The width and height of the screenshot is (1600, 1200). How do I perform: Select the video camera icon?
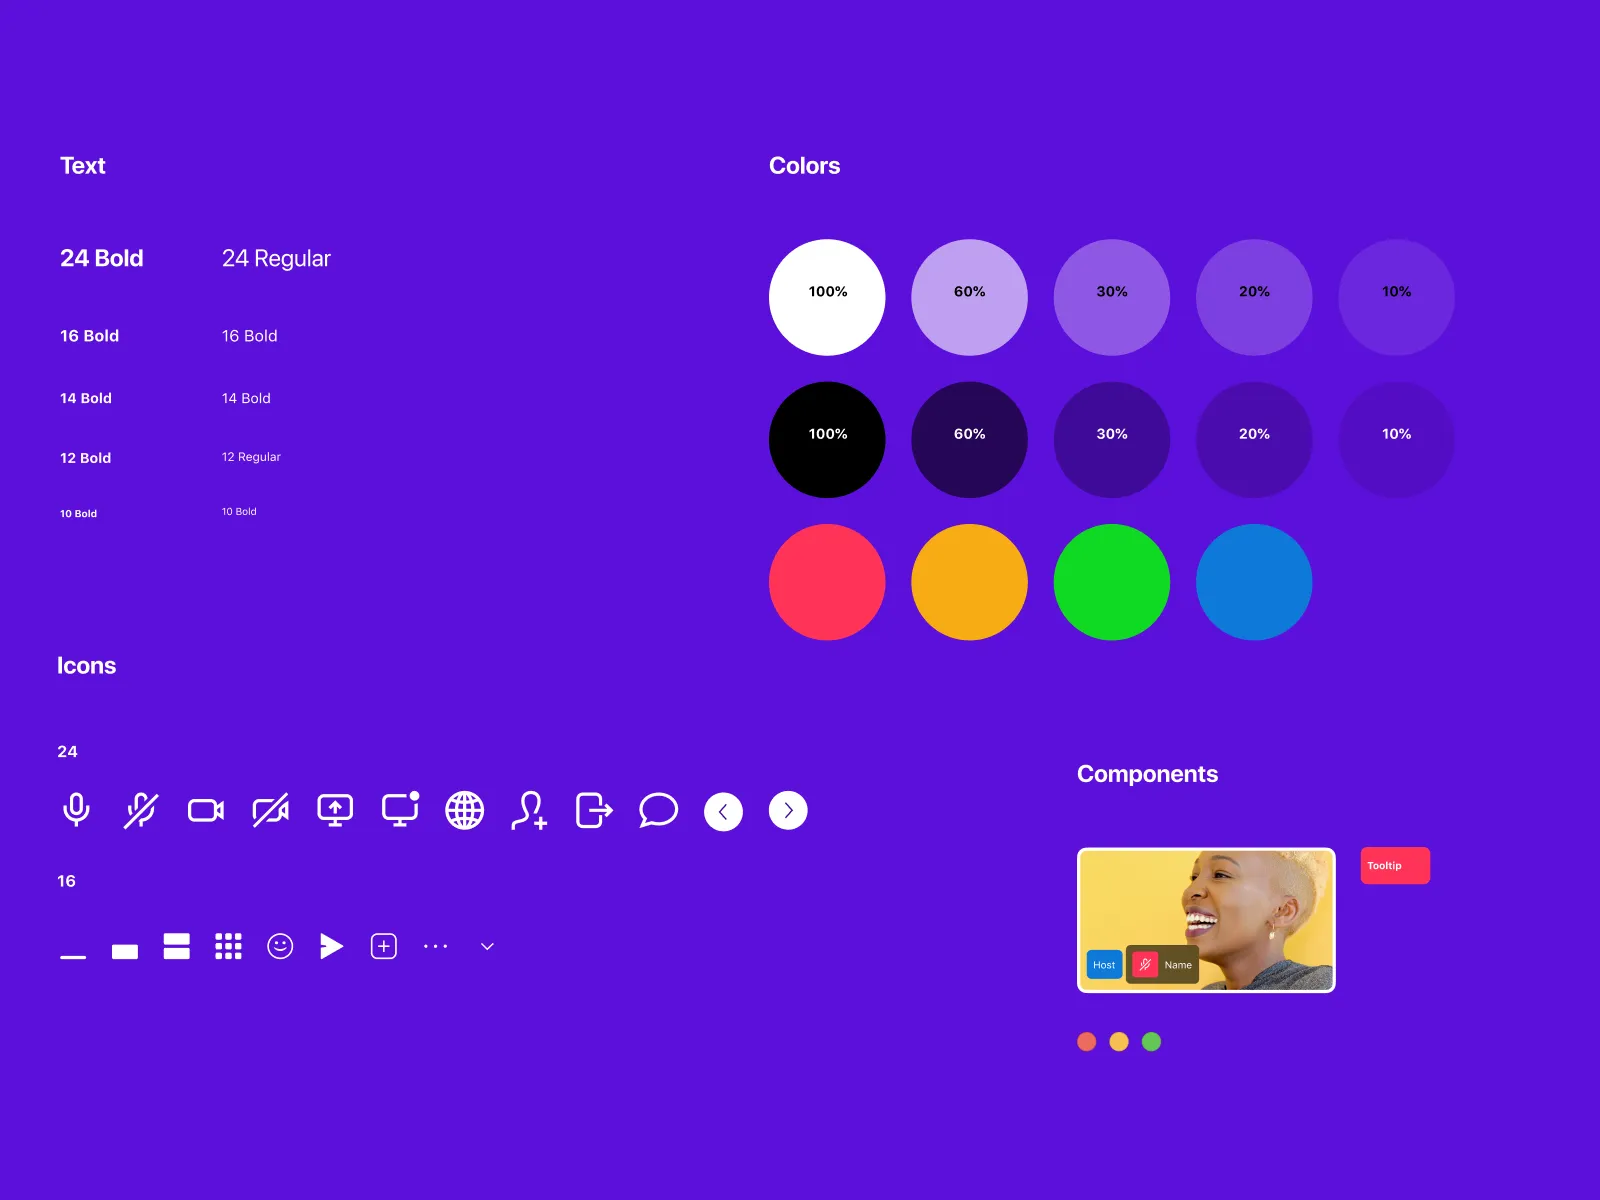pyautogui.click(x=205, y=810)
